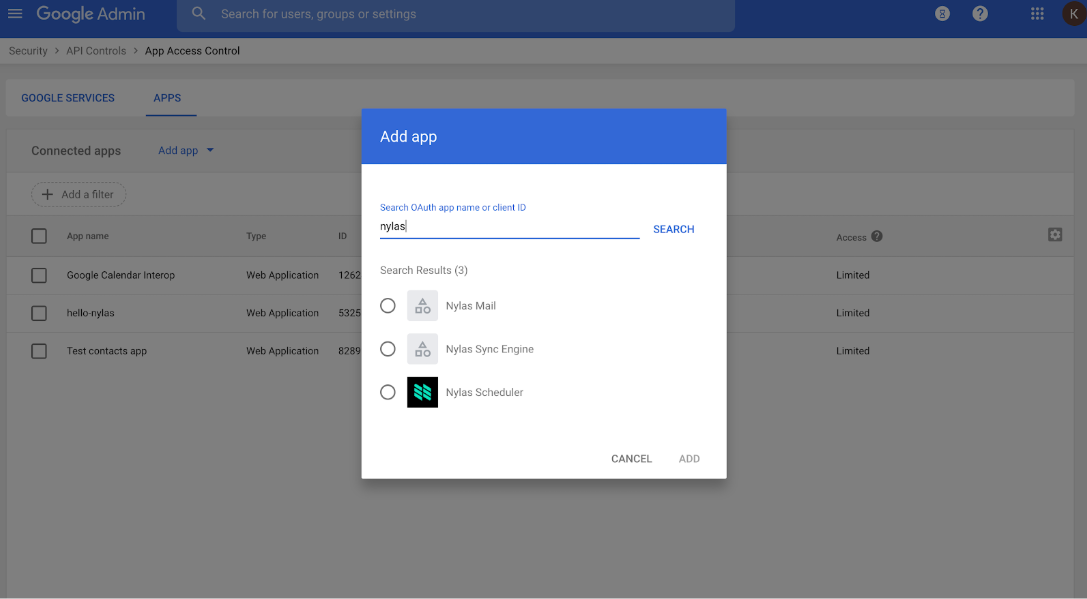Click Web Application type for hello-nylas

tap(282, 313)
